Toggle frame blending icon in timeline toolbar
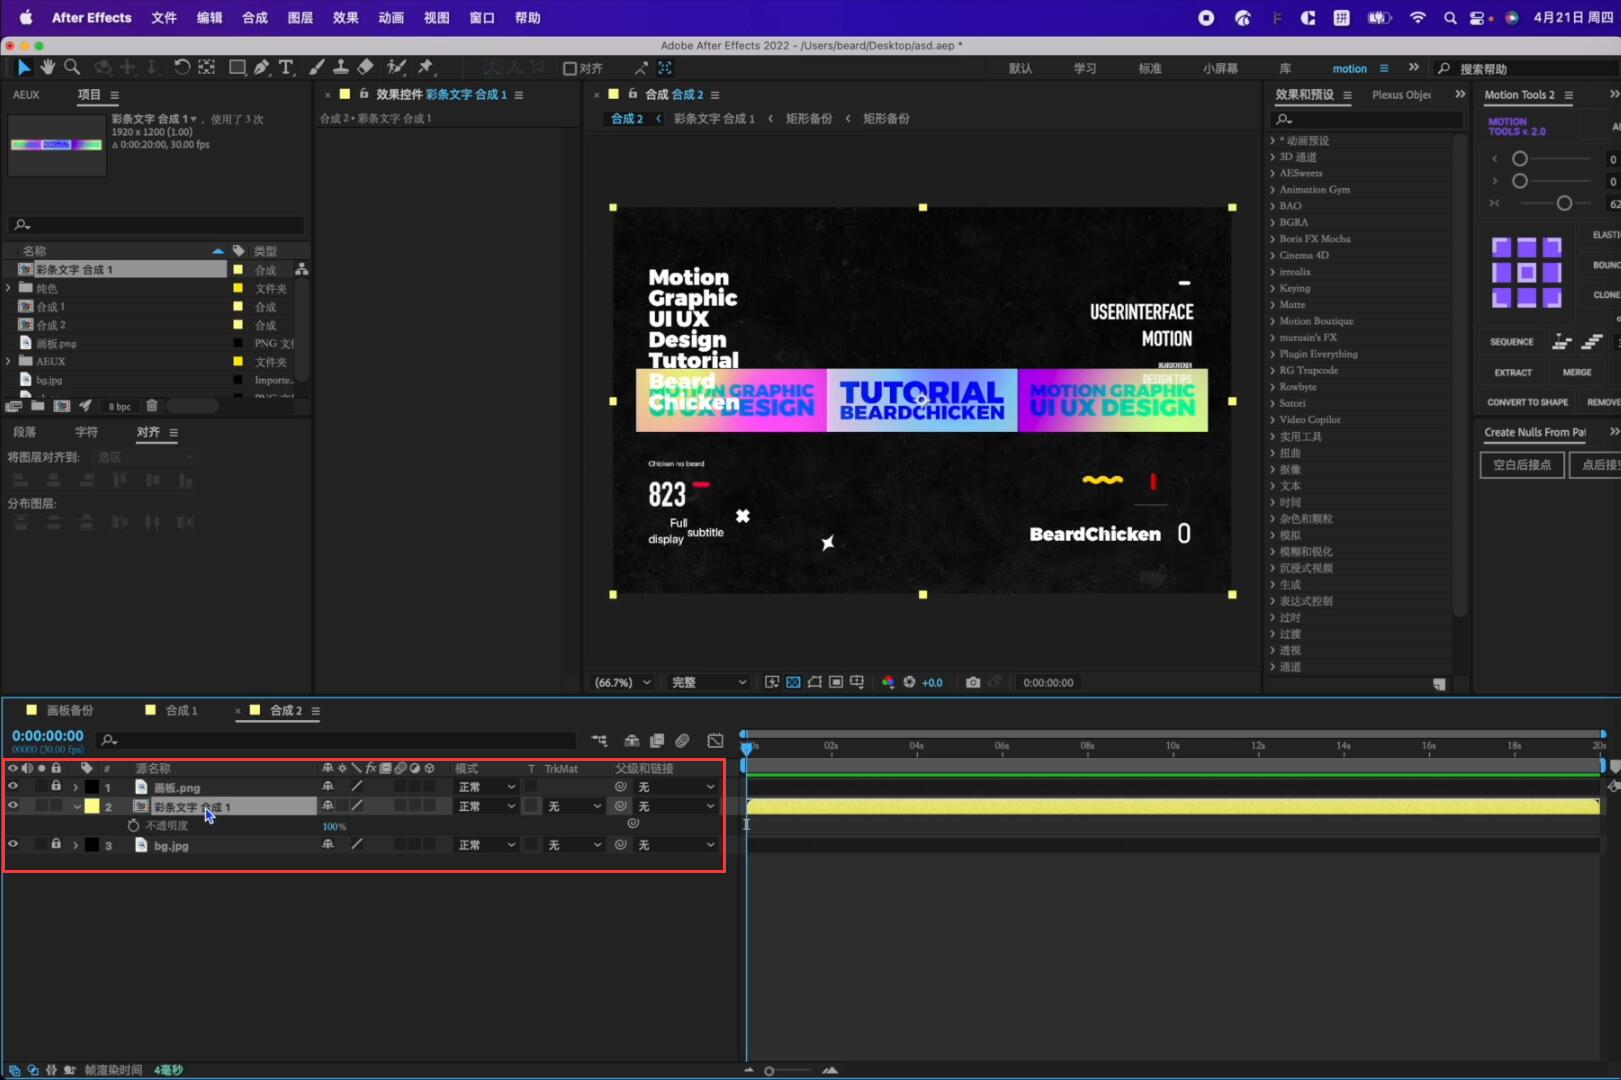Screen dimensions: 1621x1080 click(x=657, y=741)
